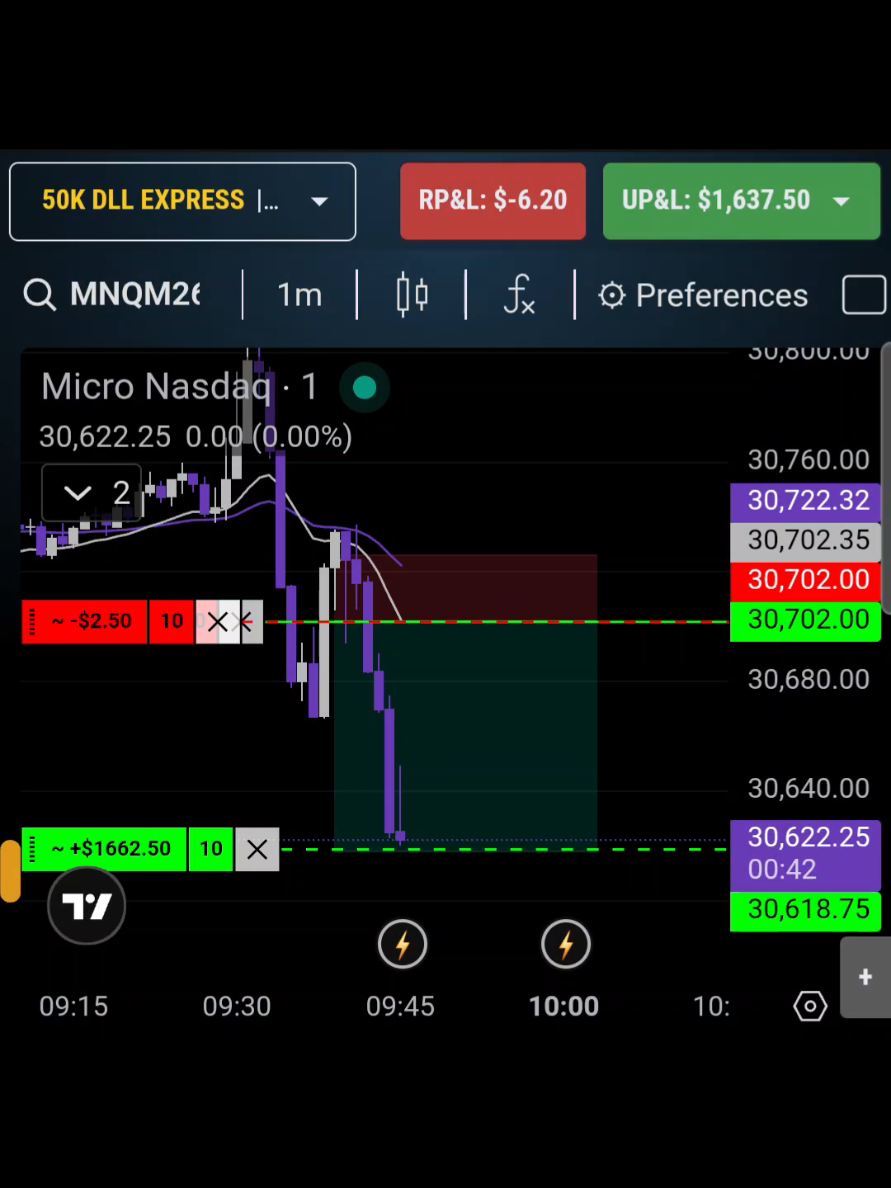Image resolution: width=891 pixels, height=1188 pixels.
Task: Click the quantity 10 on the green order
Action: (211, 849)
